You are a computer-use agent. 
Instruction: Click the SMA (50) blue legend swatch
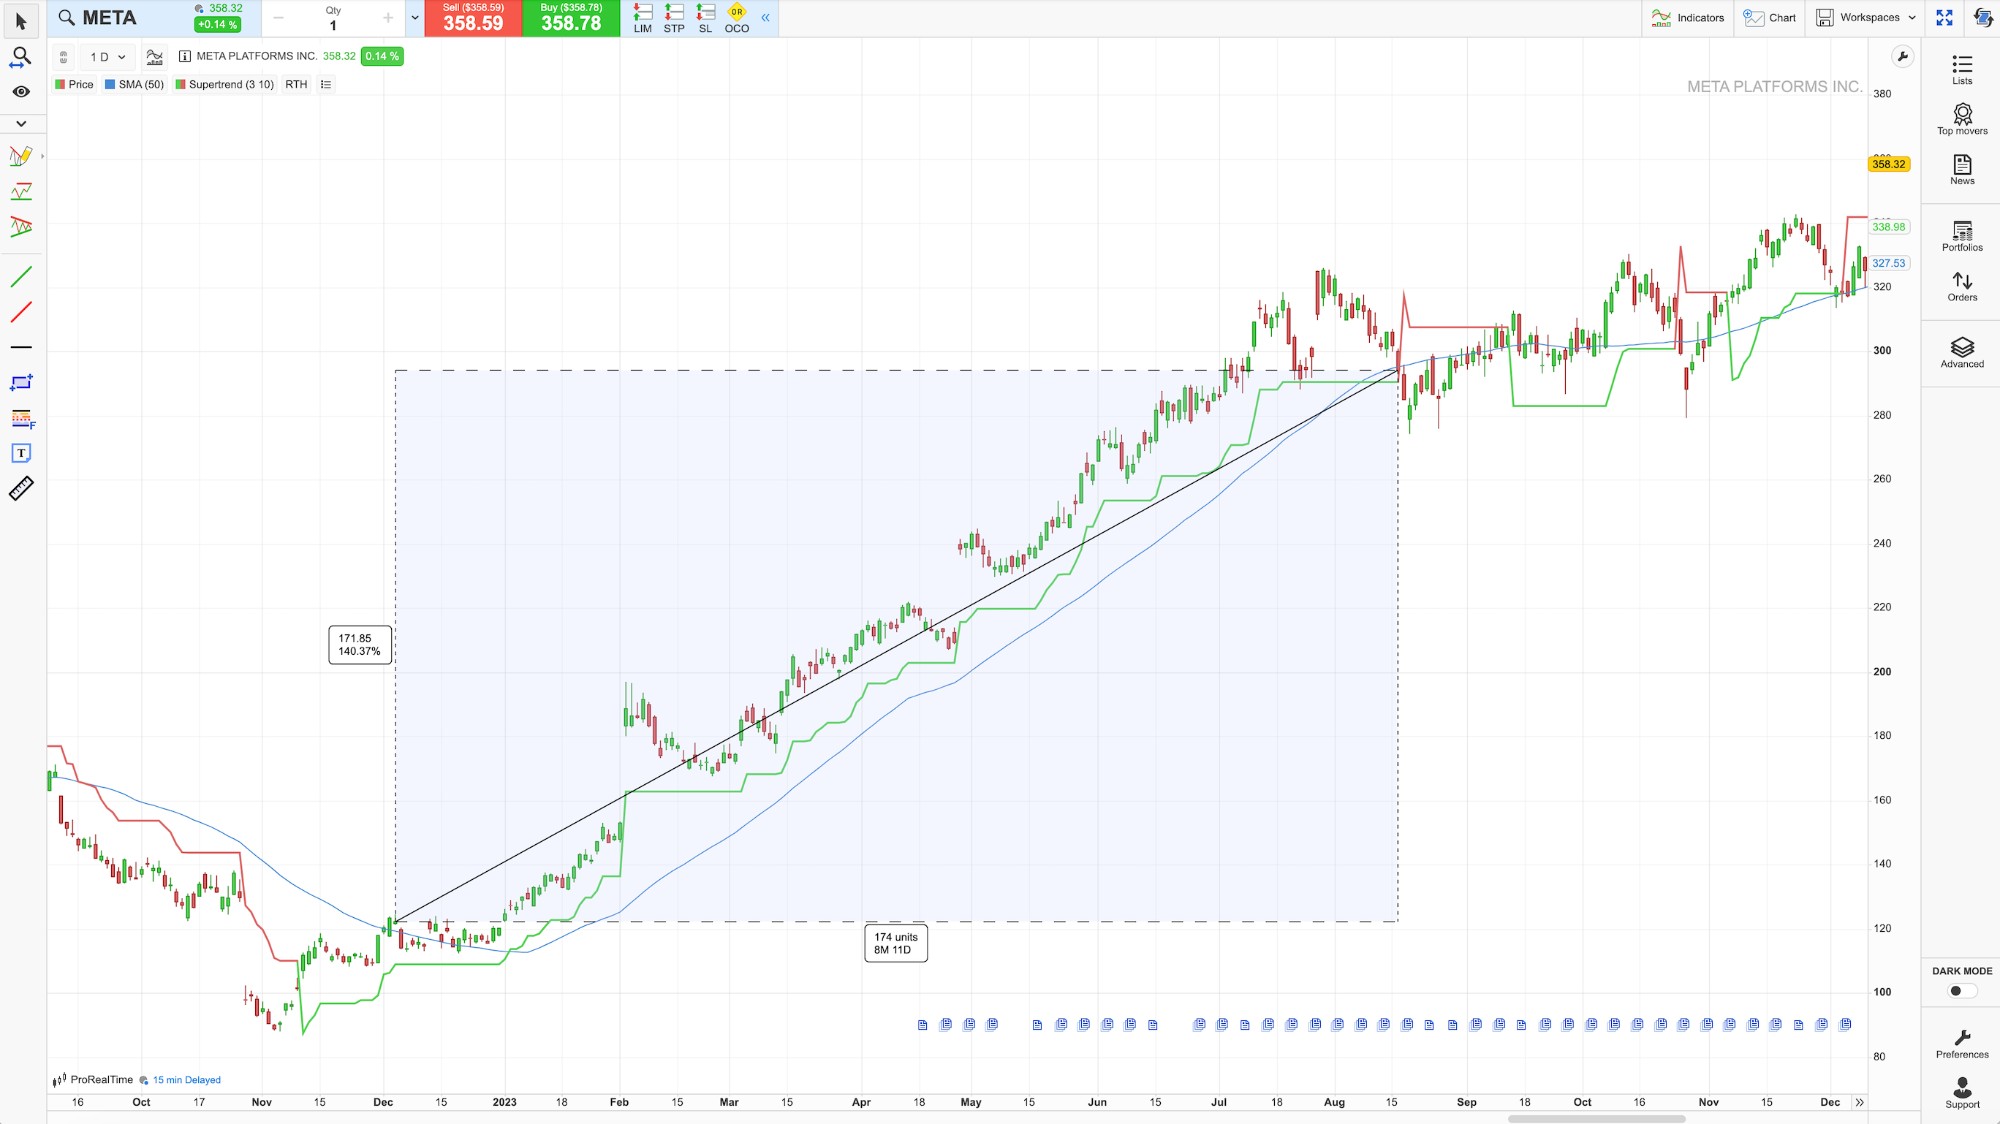(x=110, y=85)
